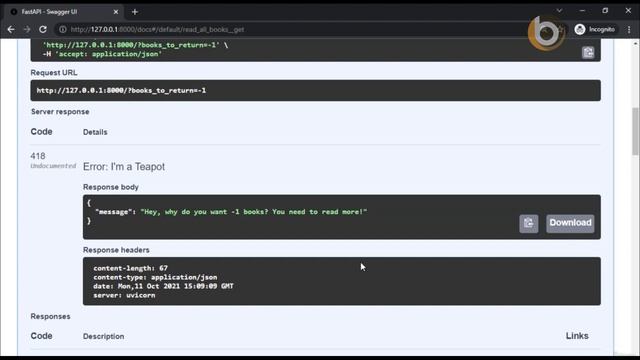This screenshot has width=640, height=360.
Task: Reload the Swagger UI page
Action: [x=43, y=29]
